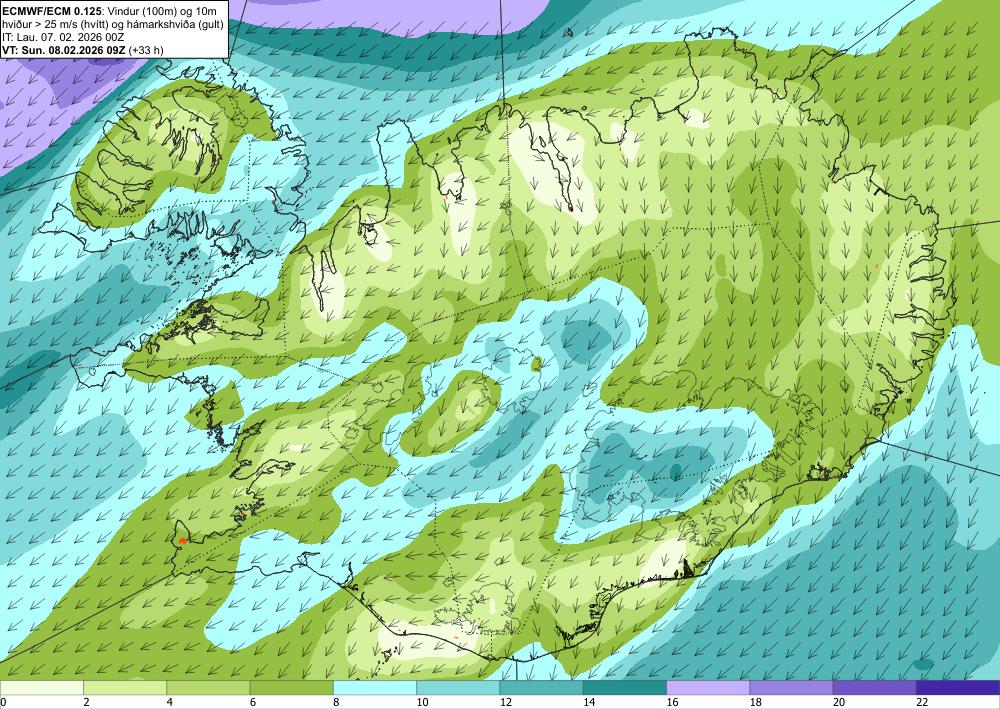Click the 18–20 medium purple legend swatch

791,688
